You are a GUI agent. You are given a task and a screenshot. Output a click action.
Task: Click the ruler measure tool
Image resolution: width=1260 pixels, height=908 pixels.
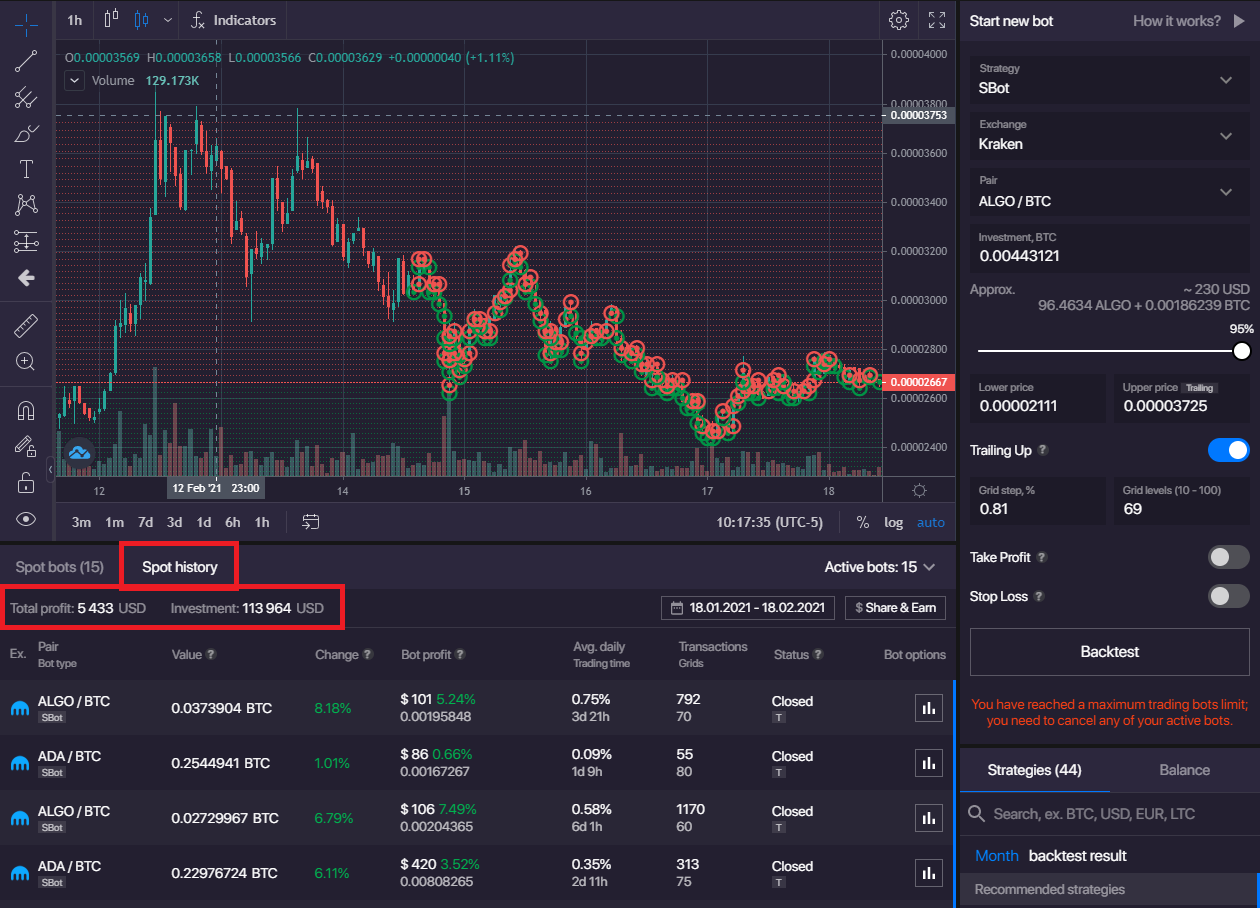pyautogui.click(x=26, y=325)
